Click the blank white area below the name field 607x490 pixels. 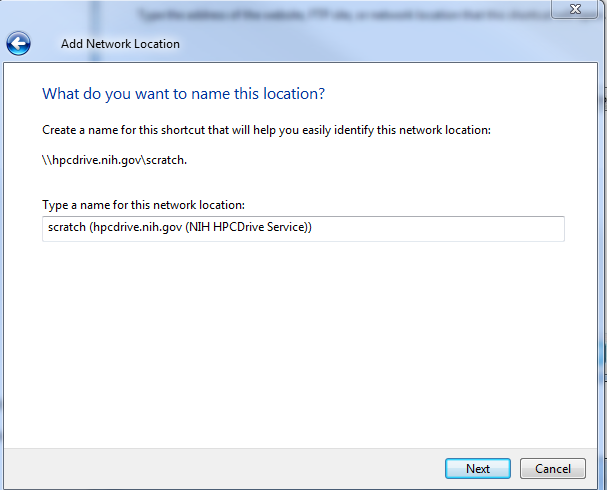coord(300,340)
